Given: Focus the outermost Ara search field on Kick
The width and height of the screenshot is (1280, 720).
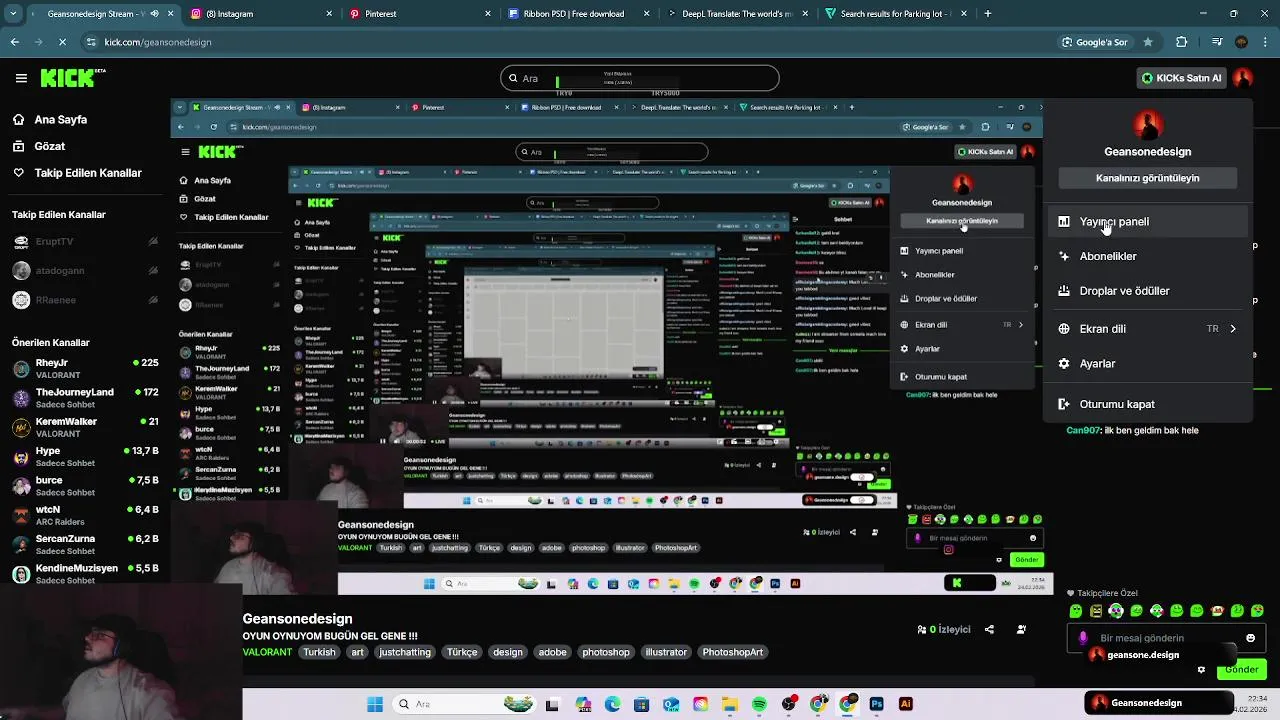Looking at the screenshot, I should pos(640,78).
